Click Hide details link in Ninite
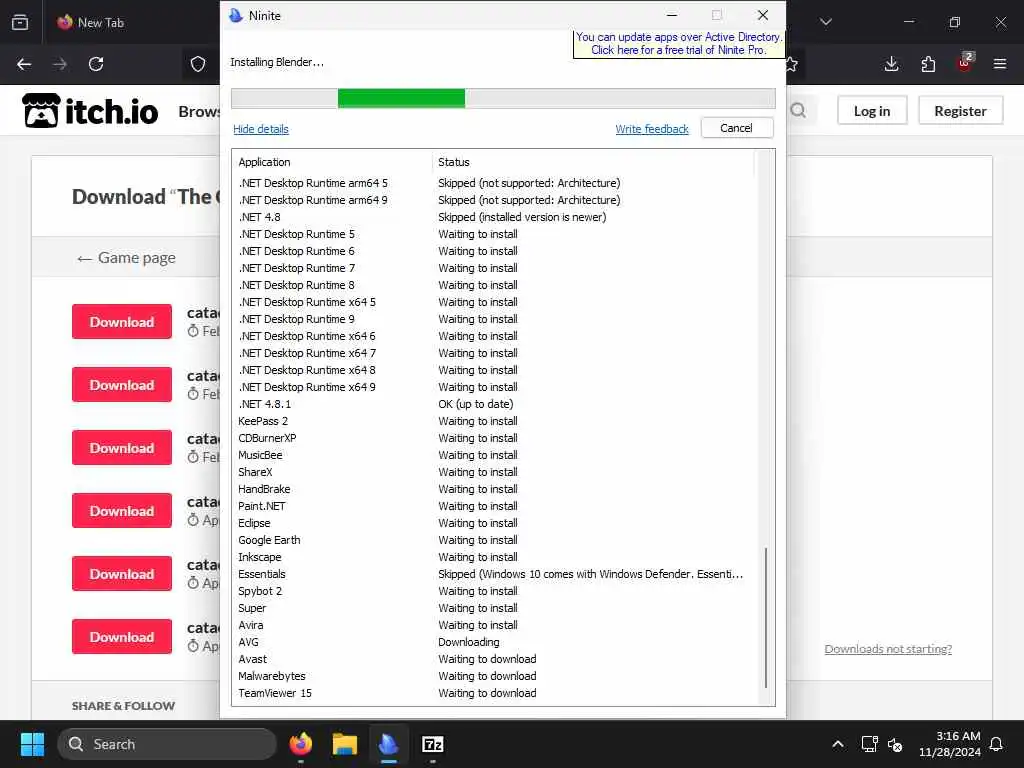Viewport: 1024px width, 768px height. [261, 129]
